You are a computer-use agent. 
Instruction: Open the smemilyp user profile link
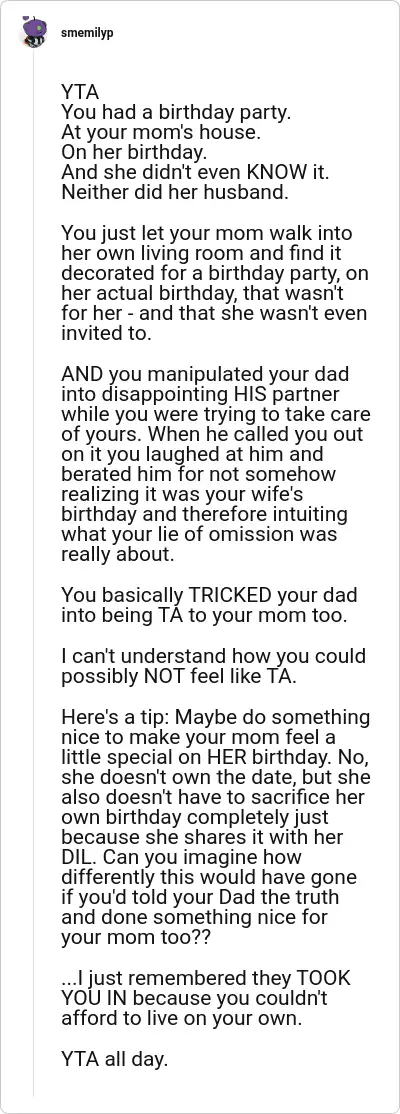click(x=87, y=33)
